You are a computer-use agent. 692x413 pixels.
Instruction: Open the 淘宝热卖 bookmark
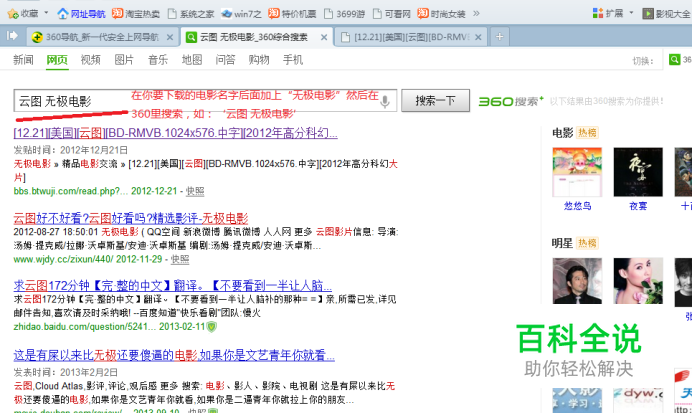coord(136,14)
